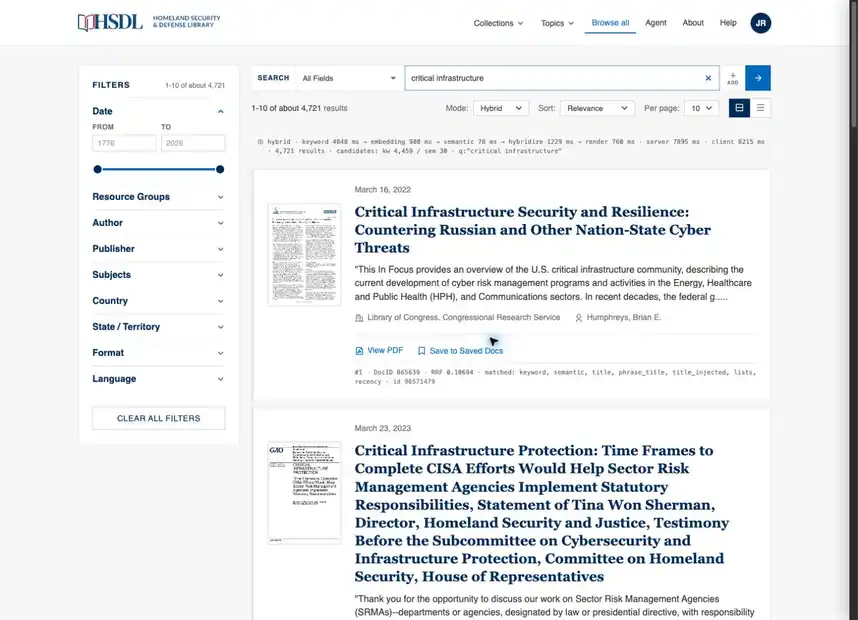This screenshot has width=858, height=620.
Task: Open the Topics menu
Action: point(557,23)
